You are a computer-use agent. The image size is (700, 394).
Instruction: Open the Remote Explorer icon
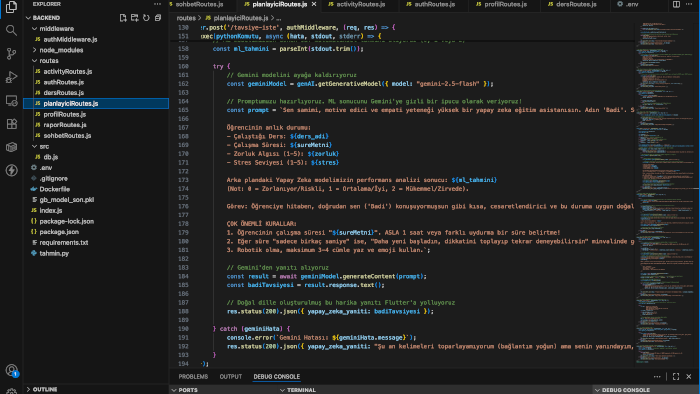pyautogui.click(x=11, y=100)
